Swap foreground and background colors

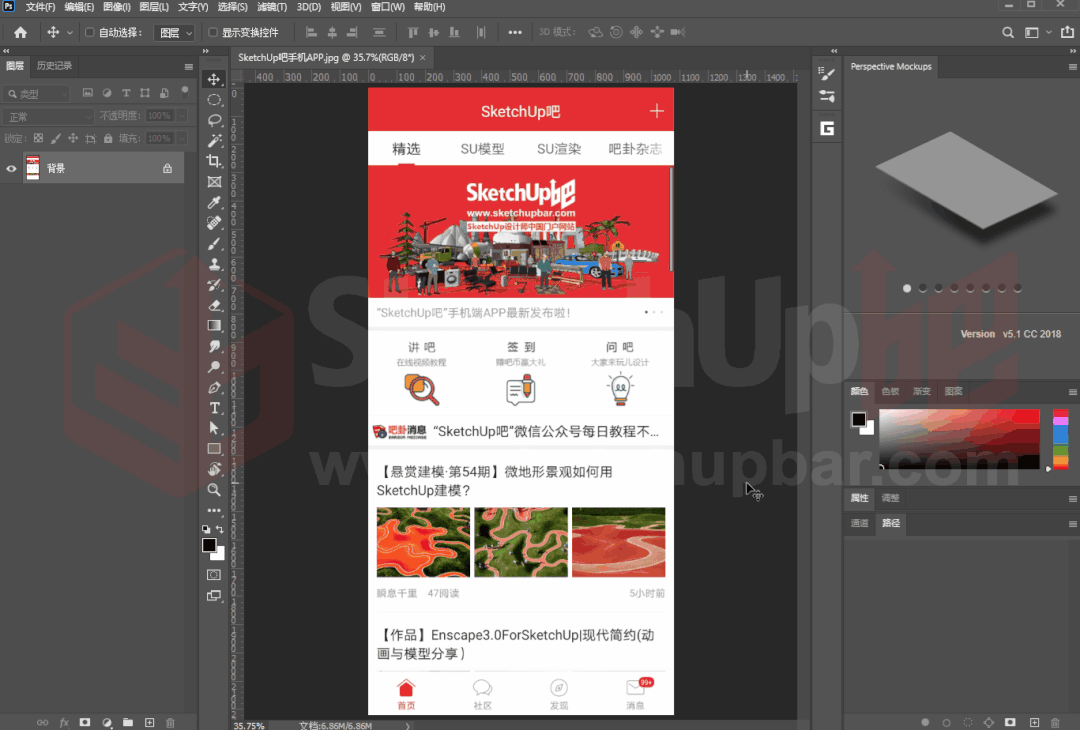tap(220, 529)
